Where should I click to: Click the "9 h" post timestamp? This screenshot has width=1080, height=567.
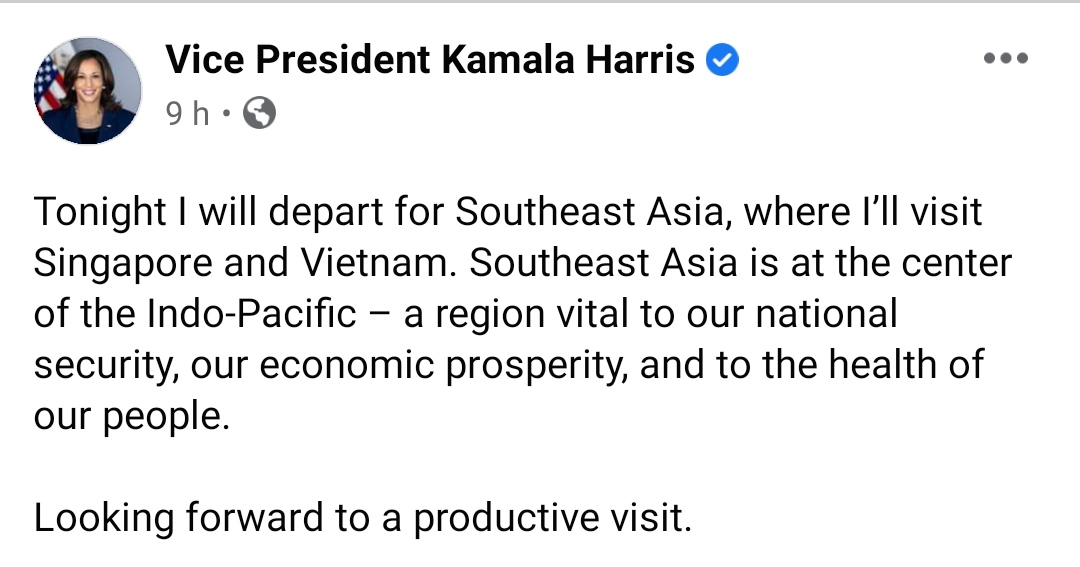pos(187,113)
